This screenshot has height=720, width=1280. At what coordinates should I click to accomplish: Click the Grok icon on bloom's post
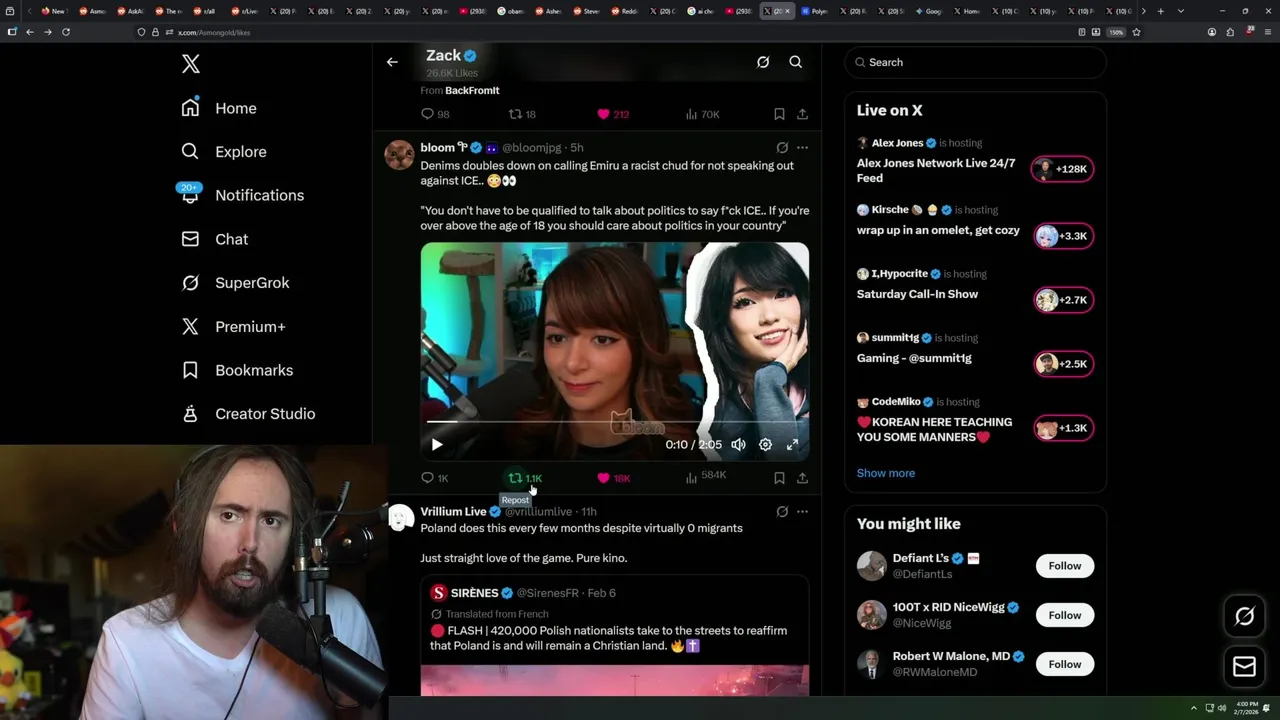click(782, 148)
